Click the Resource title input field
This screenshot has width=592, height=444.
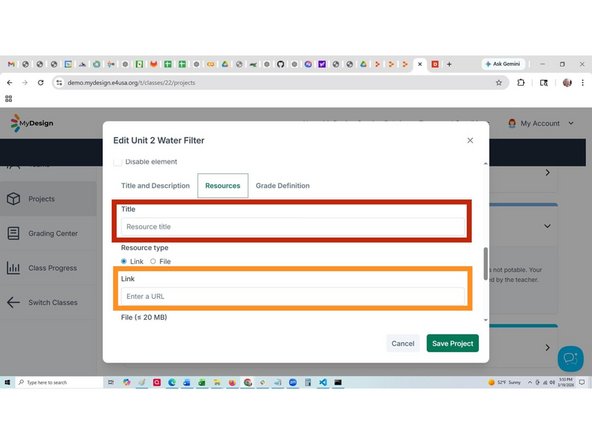click(x=293, y=227)
